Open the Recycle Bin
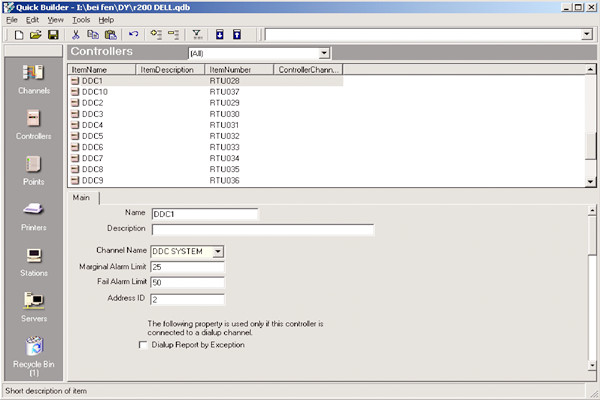Screen dimensions: 600x400 (x=33, y=350)
